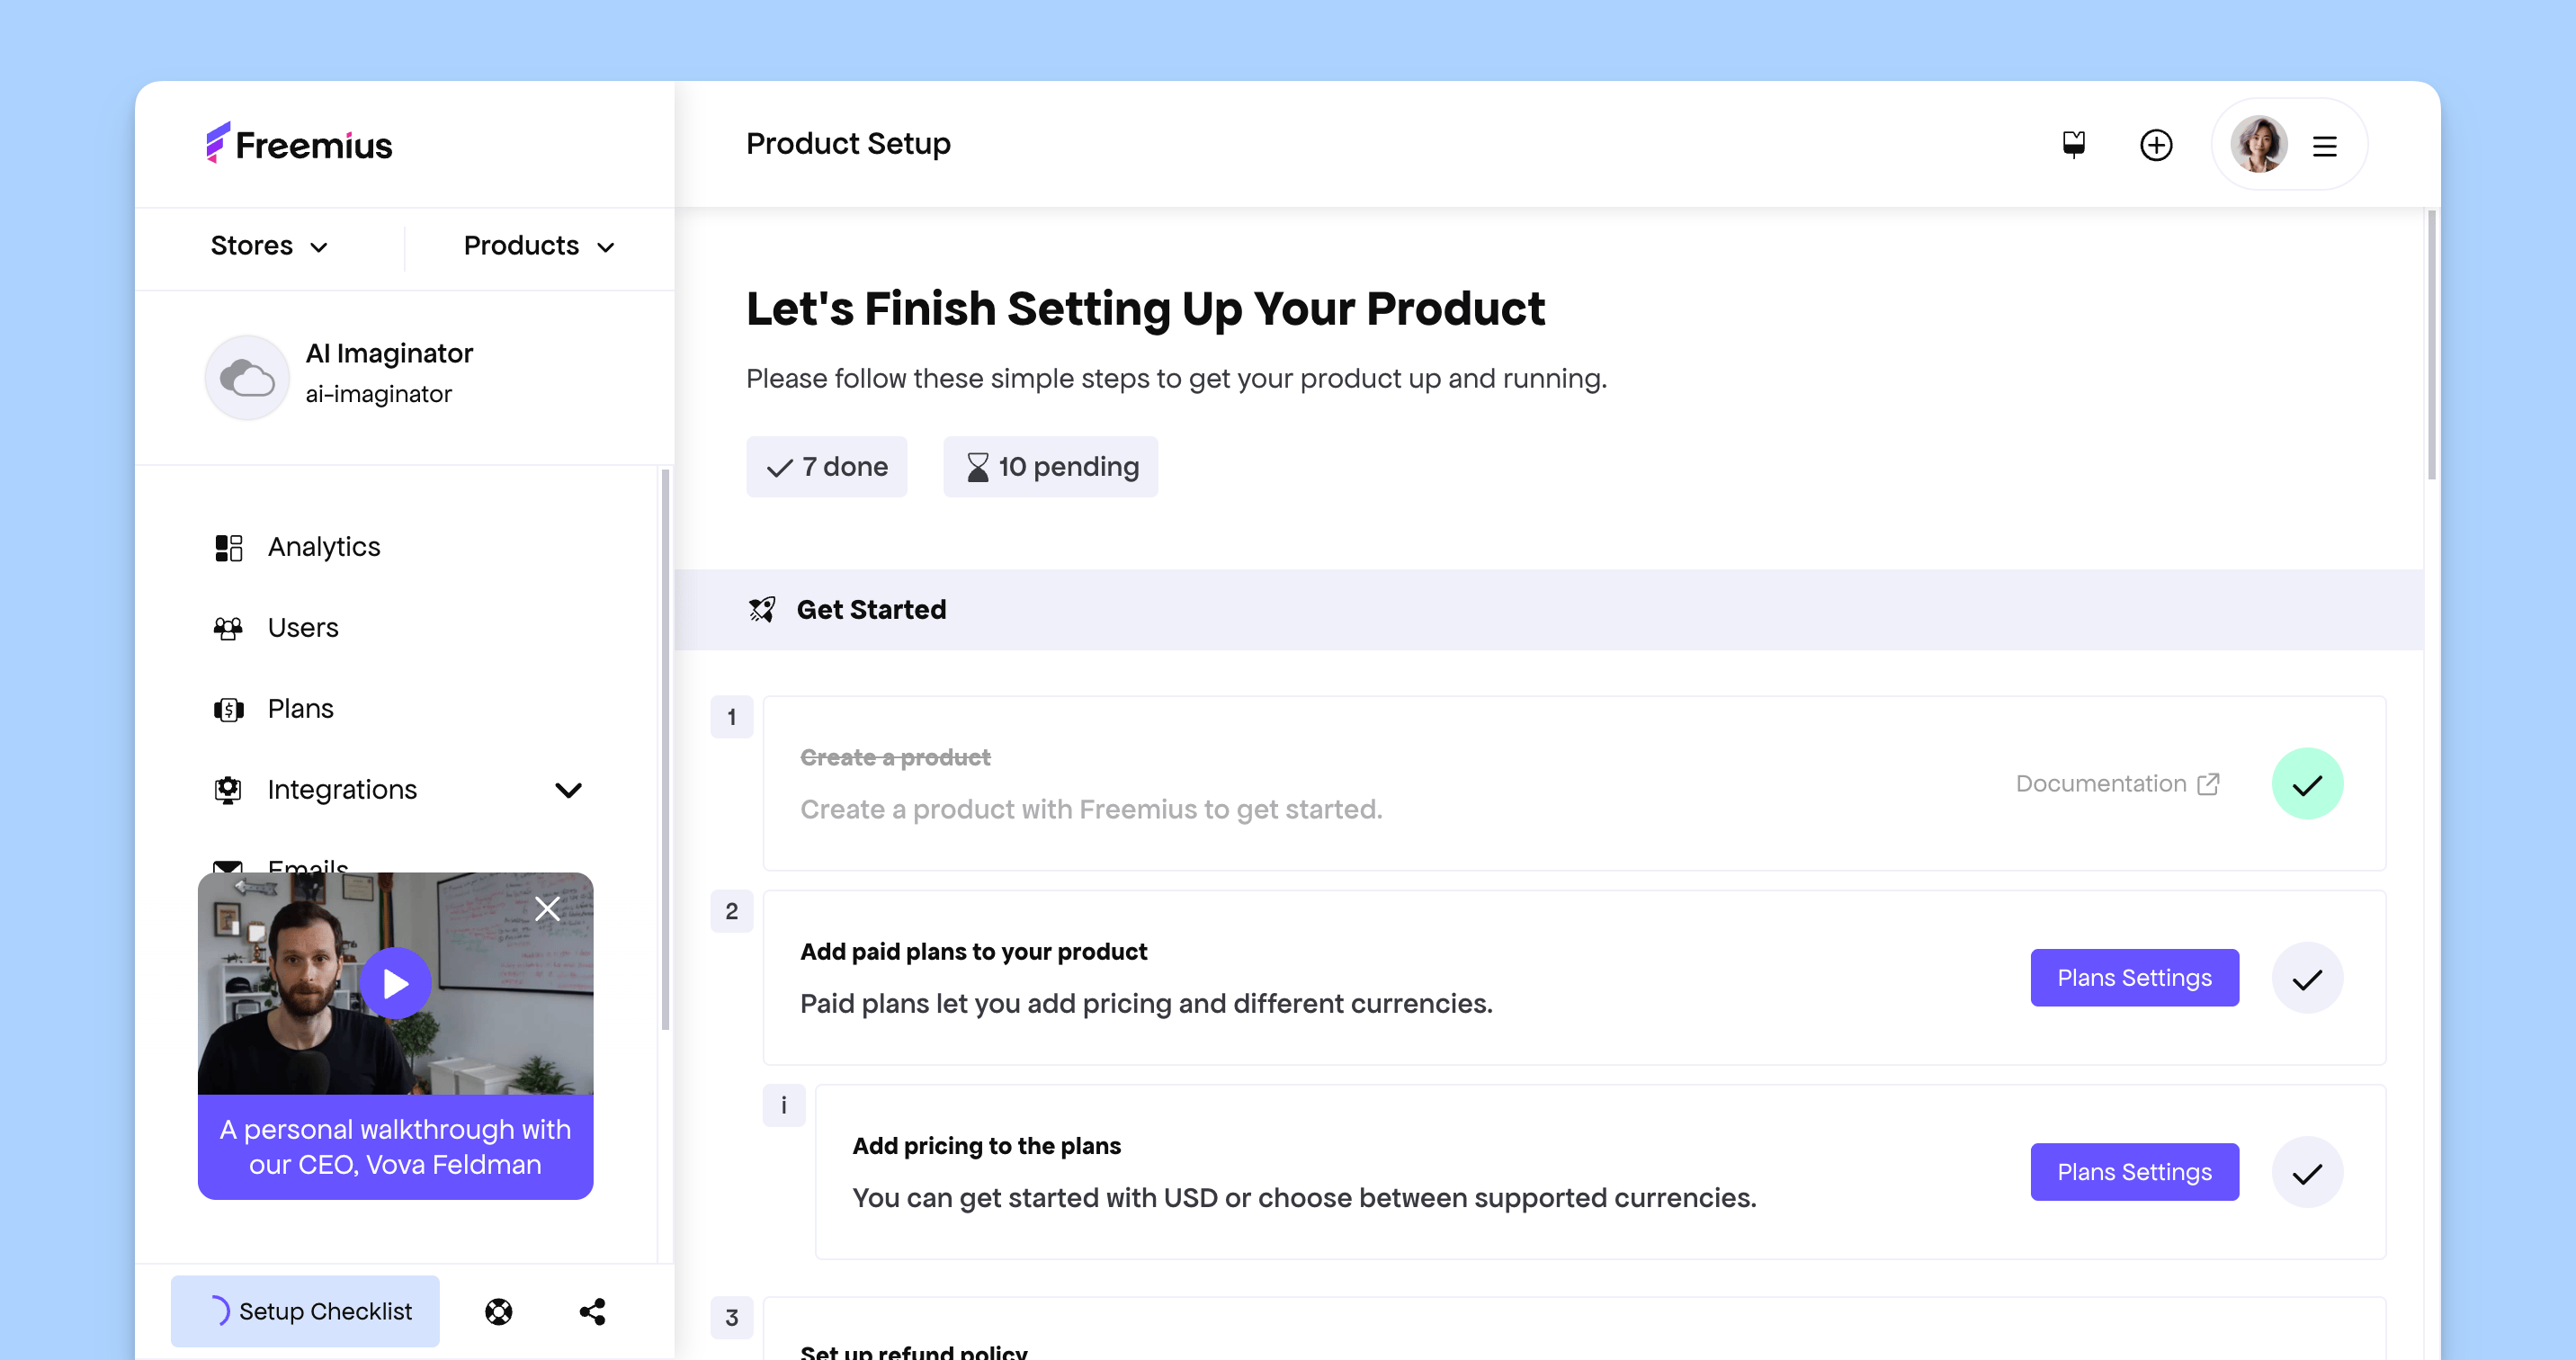Screen dimensions: 2576x1360
Task: Click the user avatar photo
Action: pos(2258,145)
